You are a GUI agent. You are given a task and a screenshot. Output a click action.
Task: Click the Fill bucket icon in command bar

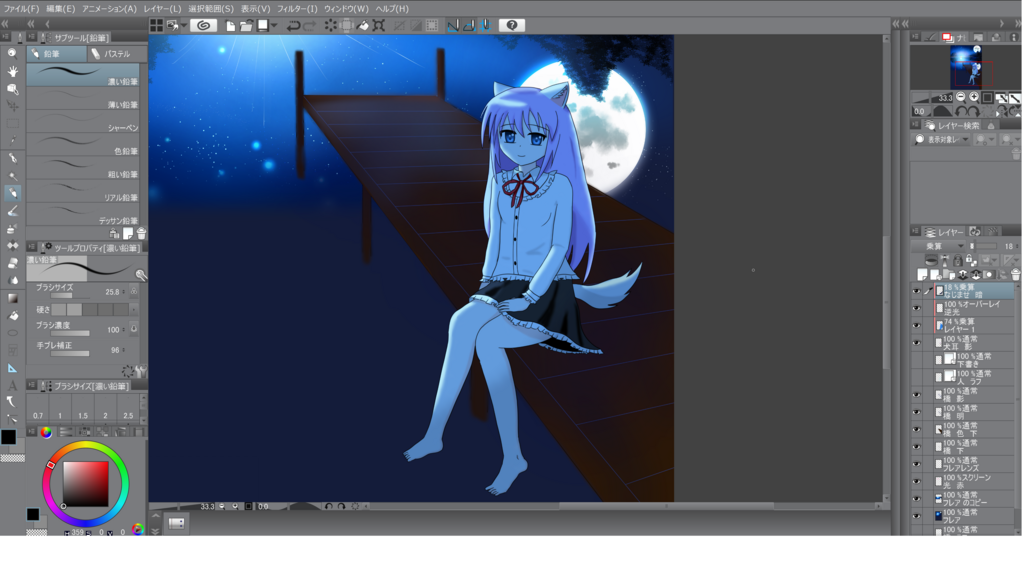(362, 25)
